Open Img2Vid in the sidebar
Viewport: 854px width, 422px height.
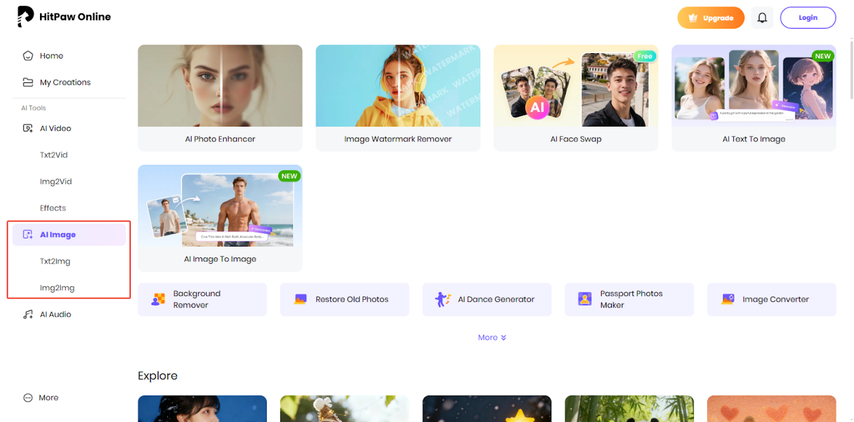[x=56, y=181]
